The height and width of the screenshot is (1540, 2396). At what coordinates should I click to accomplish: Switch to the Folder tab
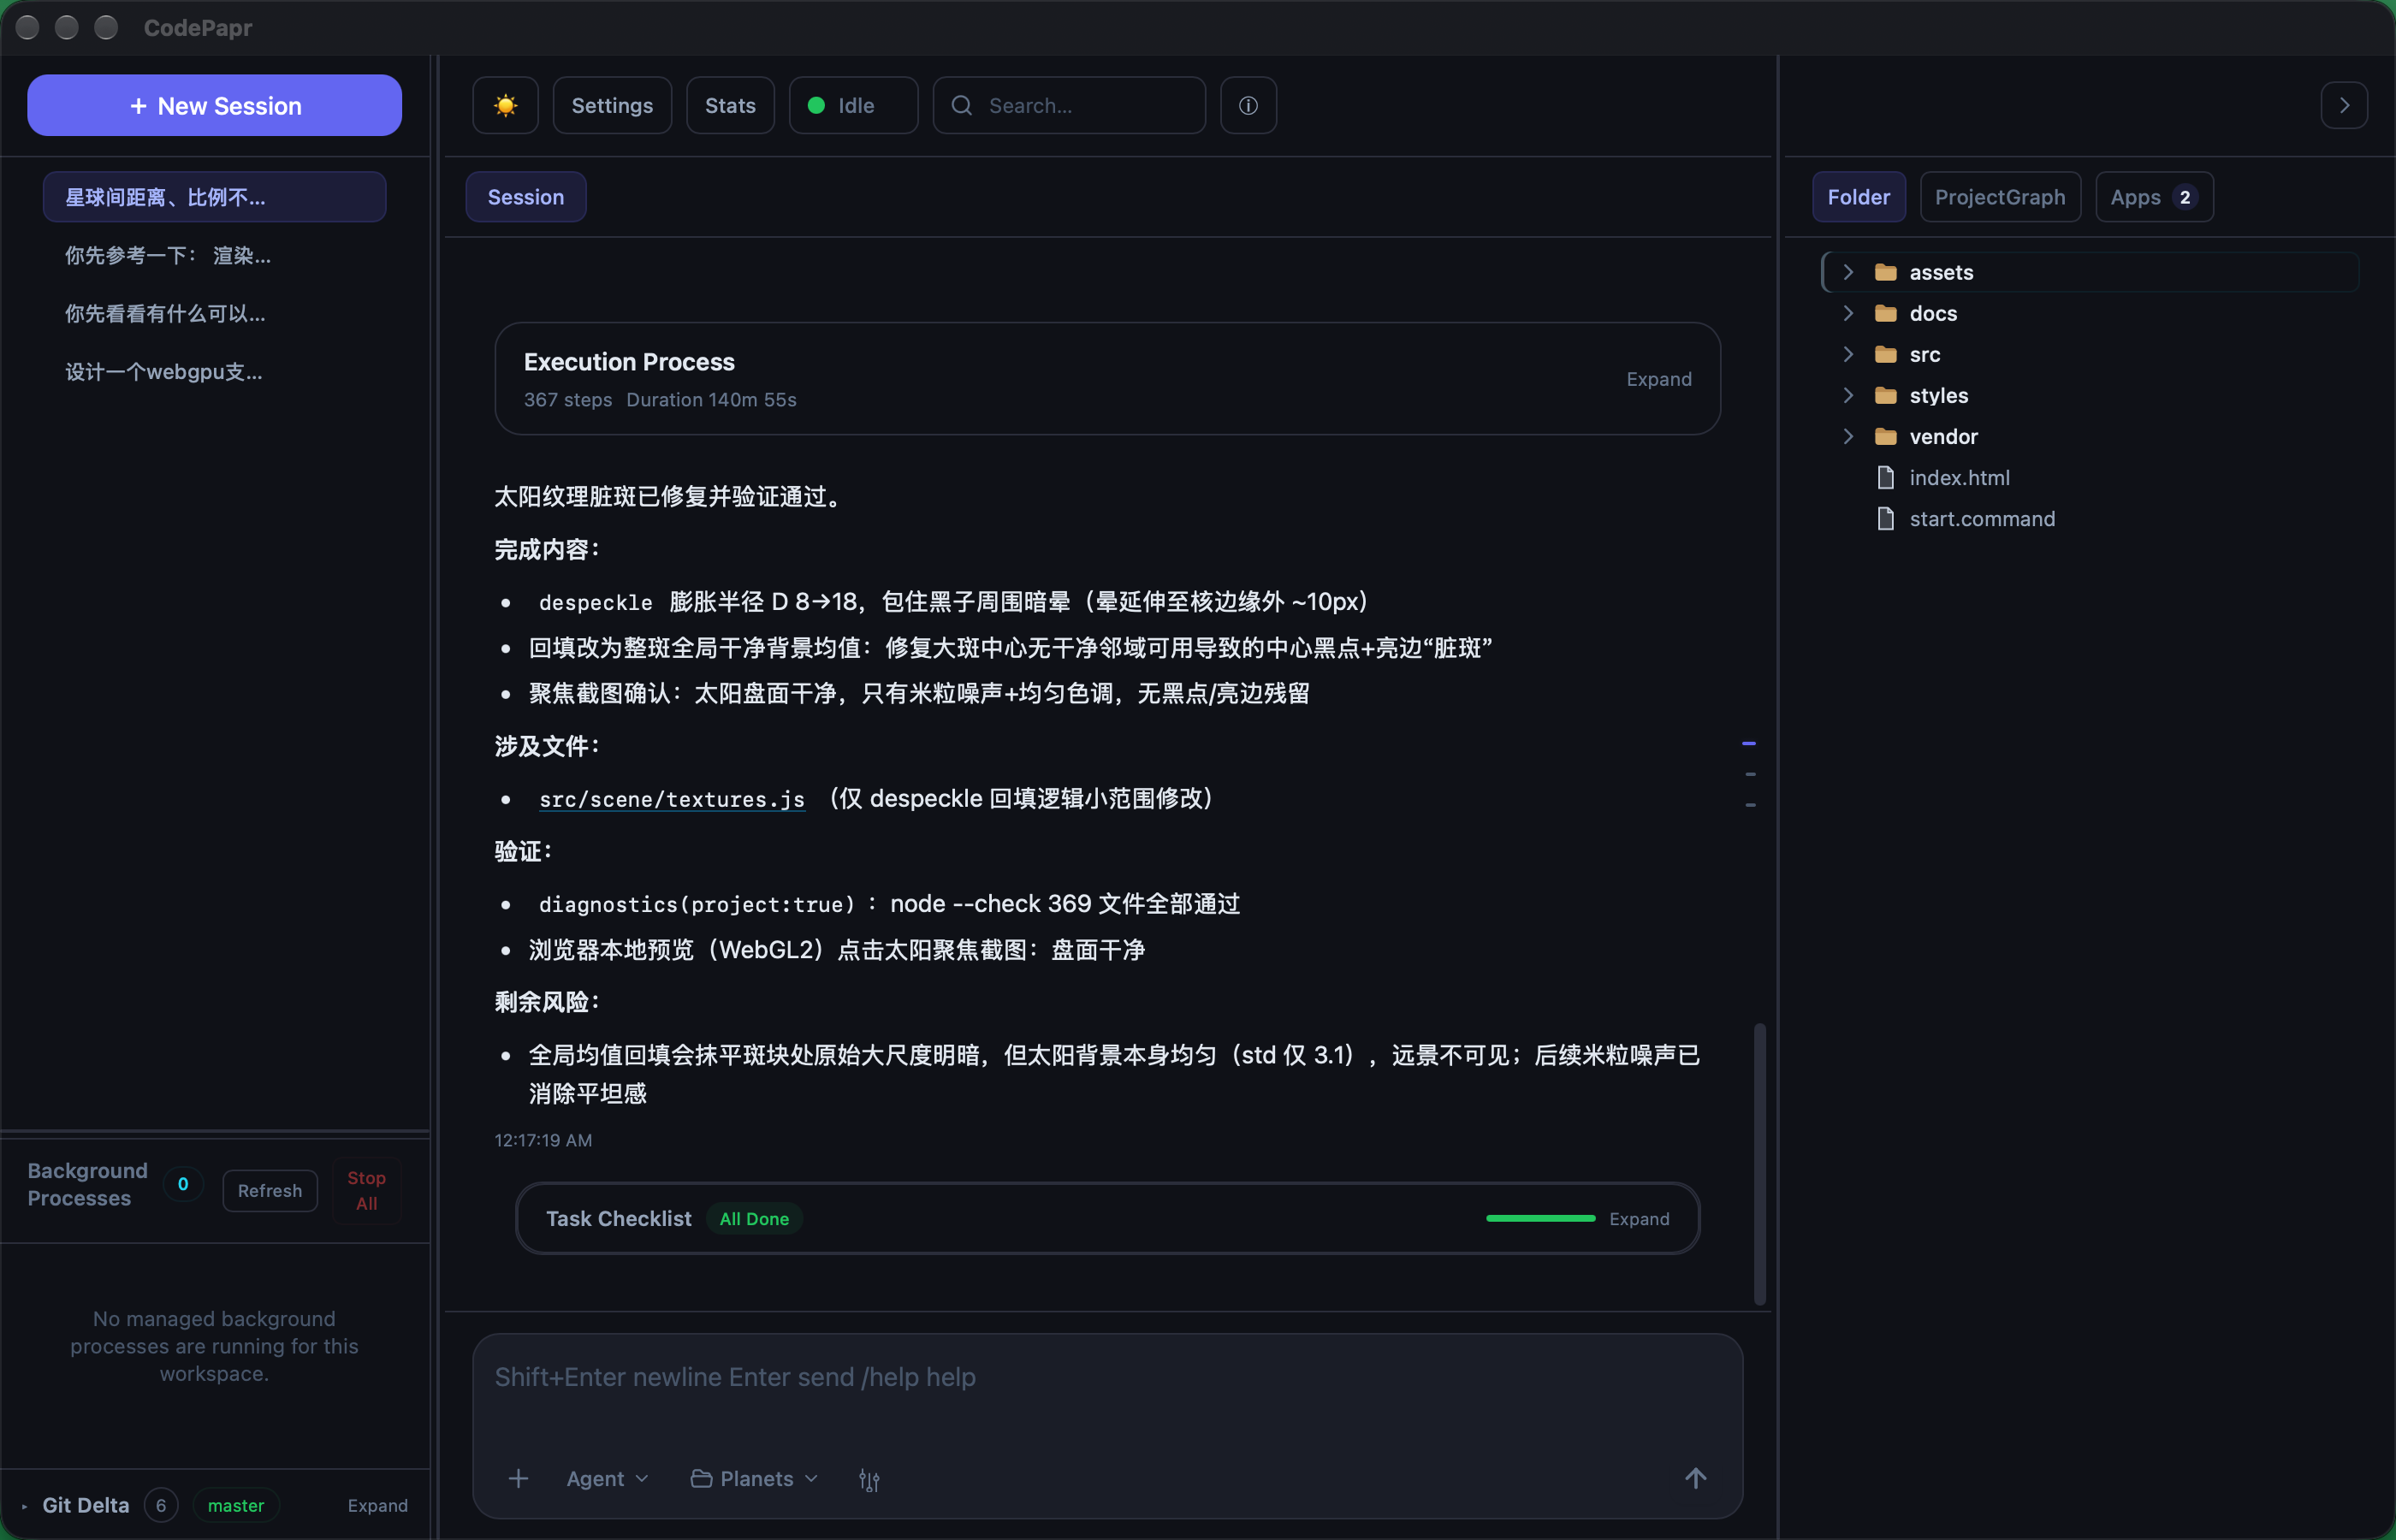point(1858,197)
